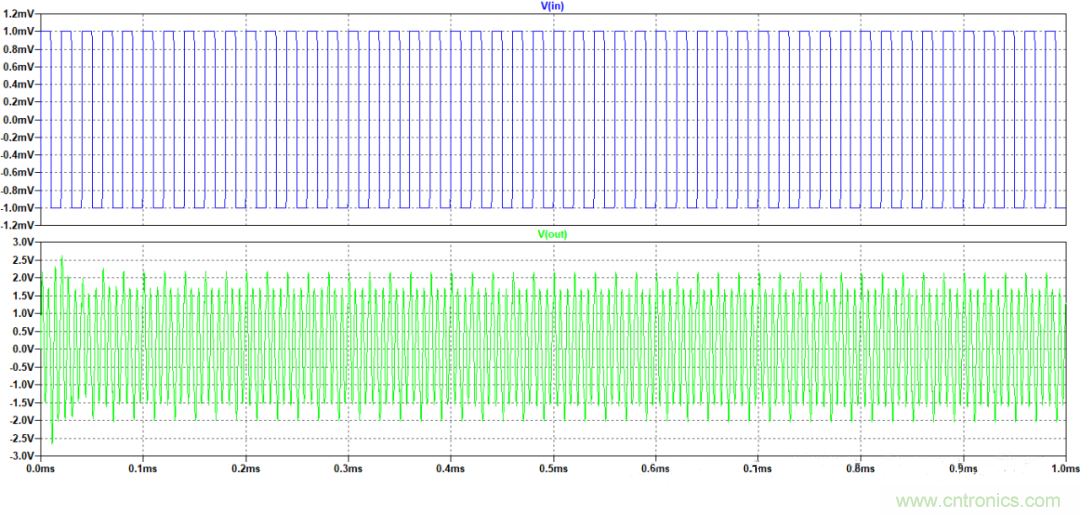Click the largest negative spike of V(out)
The height and width of the screenshot is (516, 1080).
point(52,441)
